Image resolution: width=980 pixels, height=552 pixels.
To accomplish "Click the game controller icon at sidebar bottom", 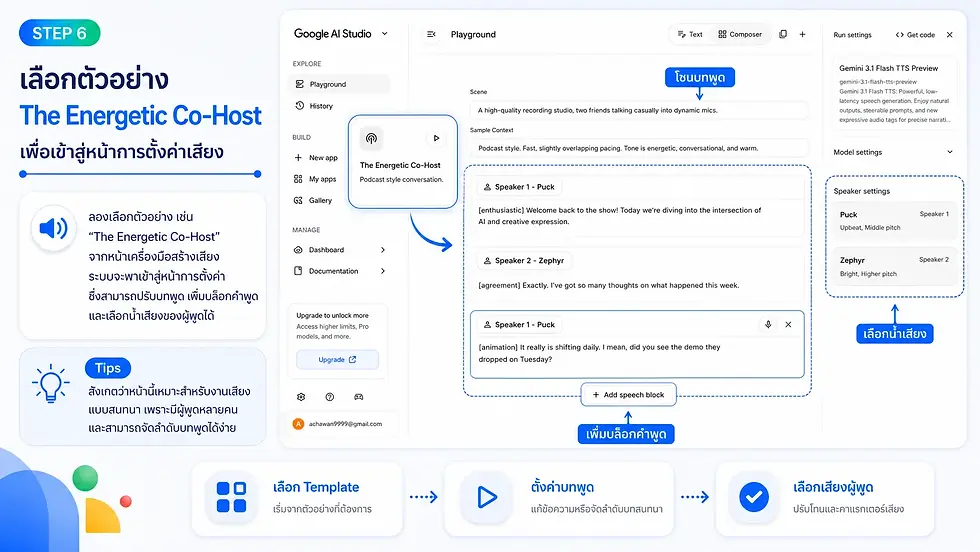I will [359, 397].
